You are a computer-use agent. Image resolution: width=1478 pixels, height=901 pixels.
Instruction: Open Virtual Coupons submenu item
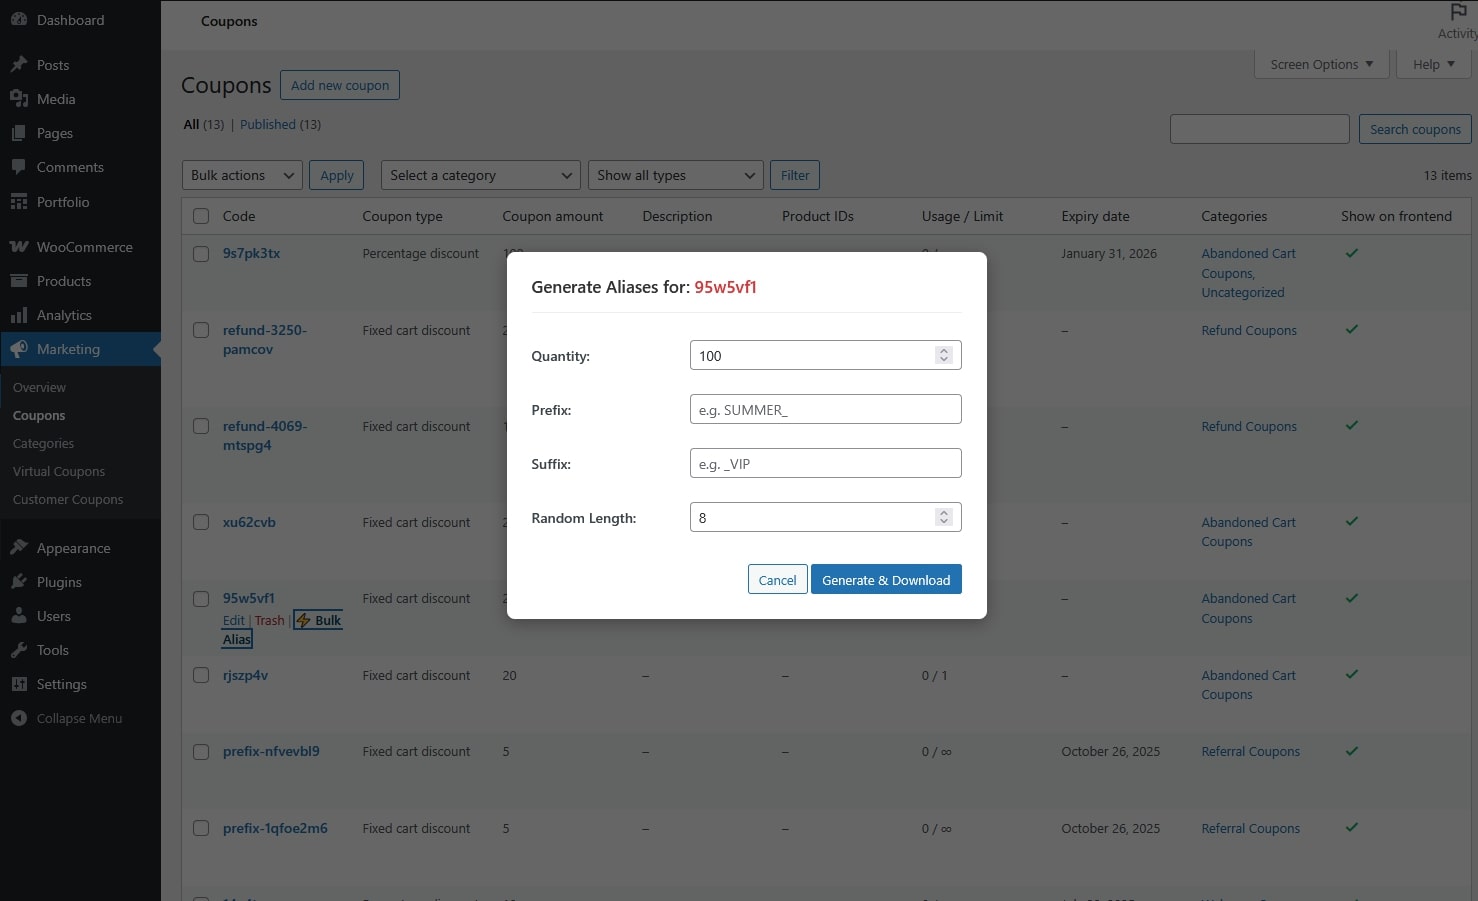[59, 471]
